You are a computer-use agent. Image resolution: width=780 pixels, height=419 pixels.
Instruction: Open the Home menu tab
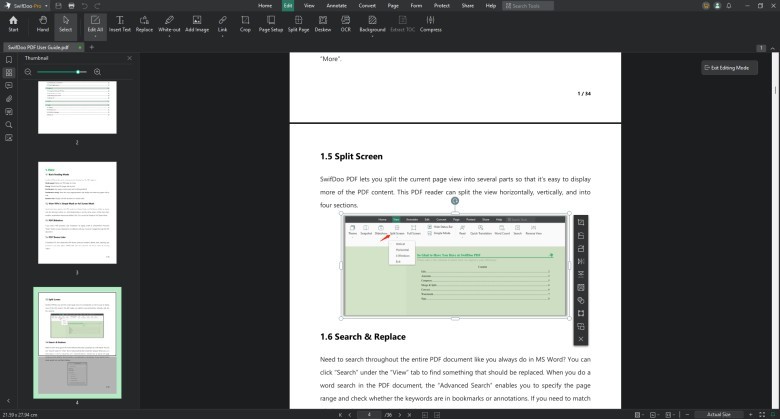click(x=265, y=5)
